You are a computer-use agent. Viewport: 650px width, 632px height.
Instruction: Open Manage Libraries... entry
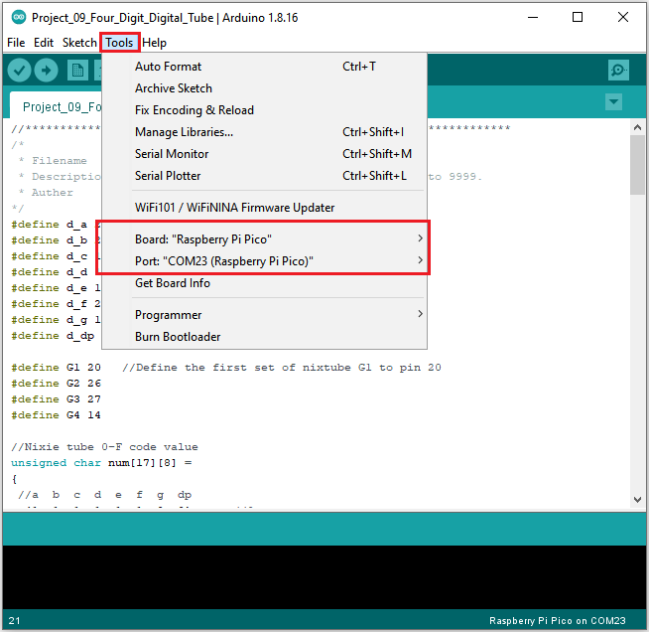click(x=264, y=132)
